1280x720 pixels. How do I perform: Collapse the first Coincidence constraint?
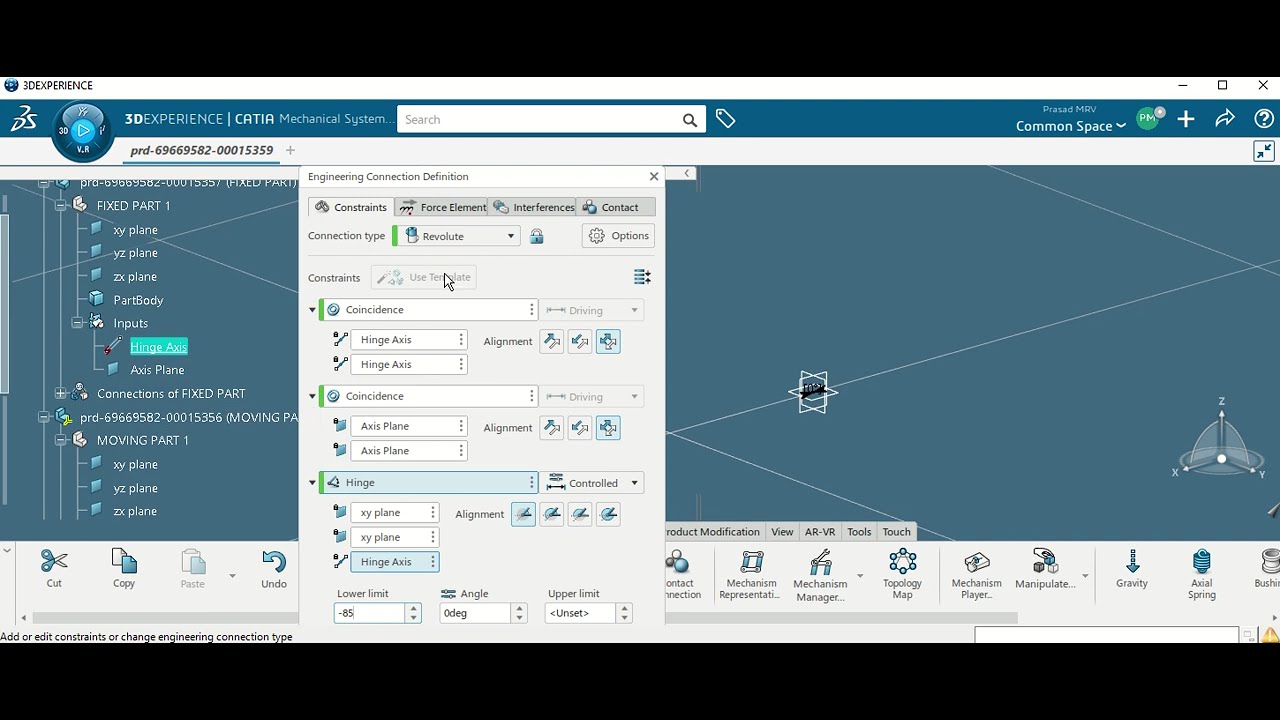pos(312,310)
